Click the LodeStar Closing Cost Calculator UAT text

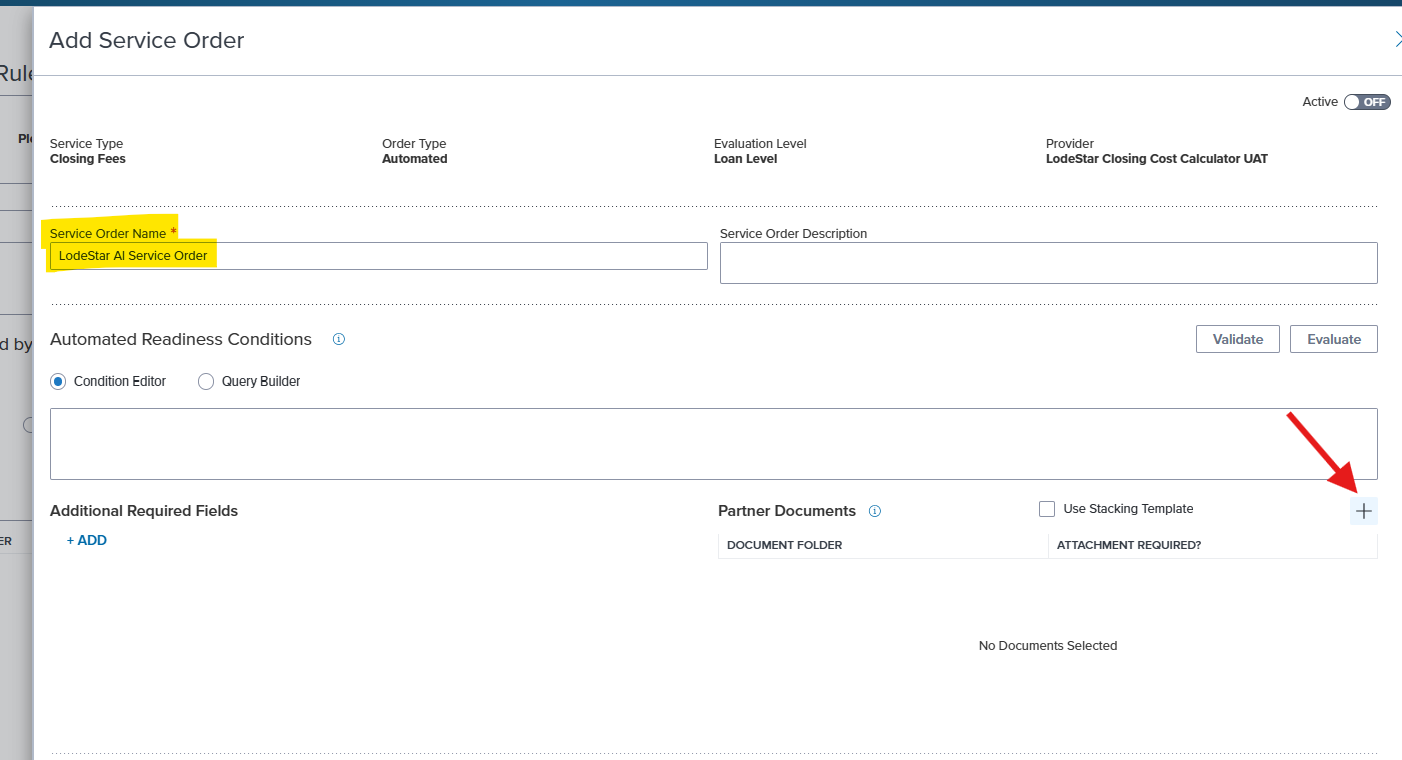click(x=1157, y=159)
